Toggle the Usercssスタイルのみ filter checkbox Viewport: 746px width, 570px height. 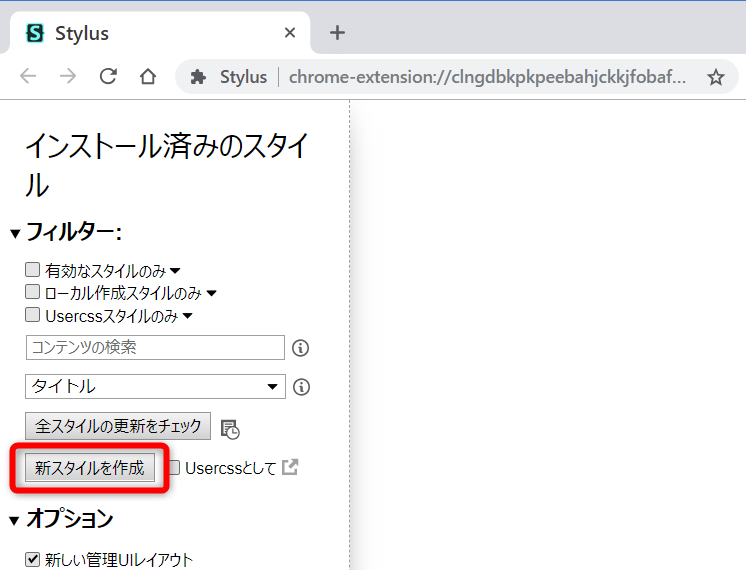pyautogui.click(x=33, y=316)
